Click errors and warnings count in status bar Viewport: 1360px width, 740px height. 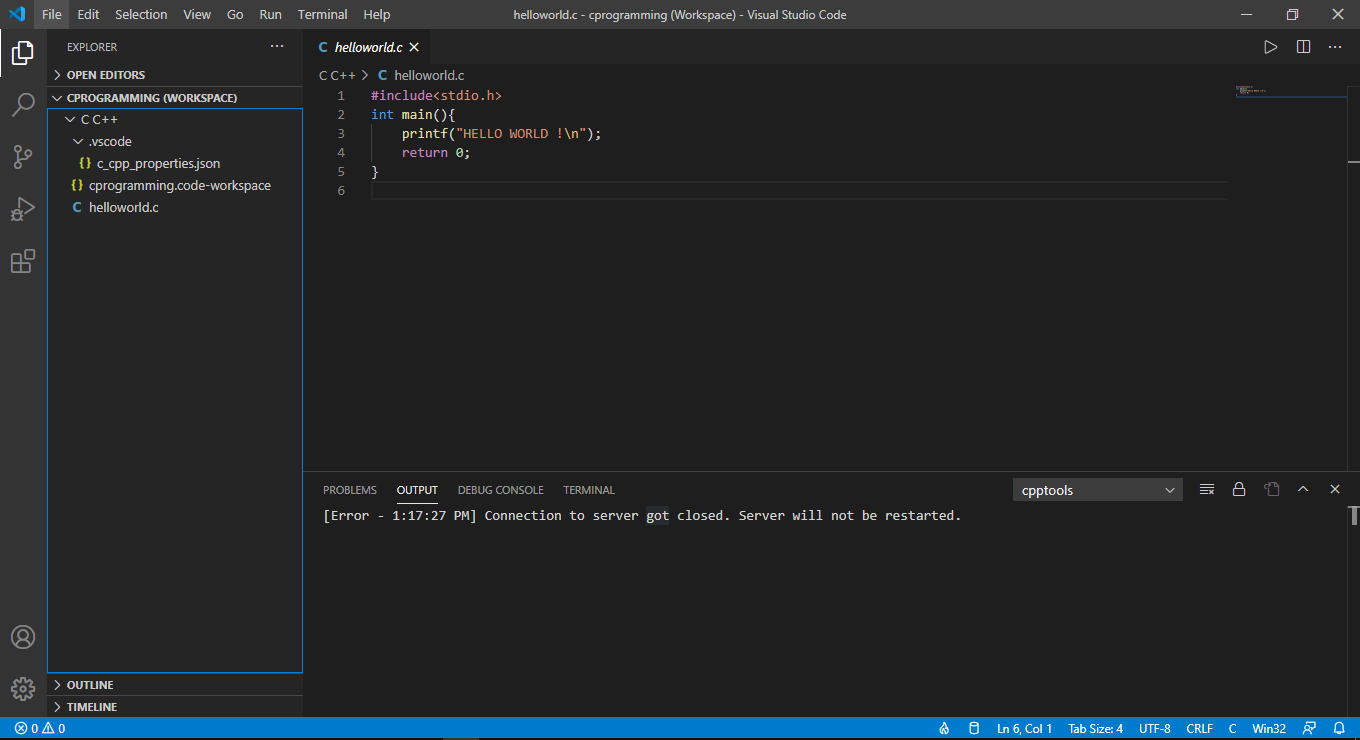pos(40,728)
